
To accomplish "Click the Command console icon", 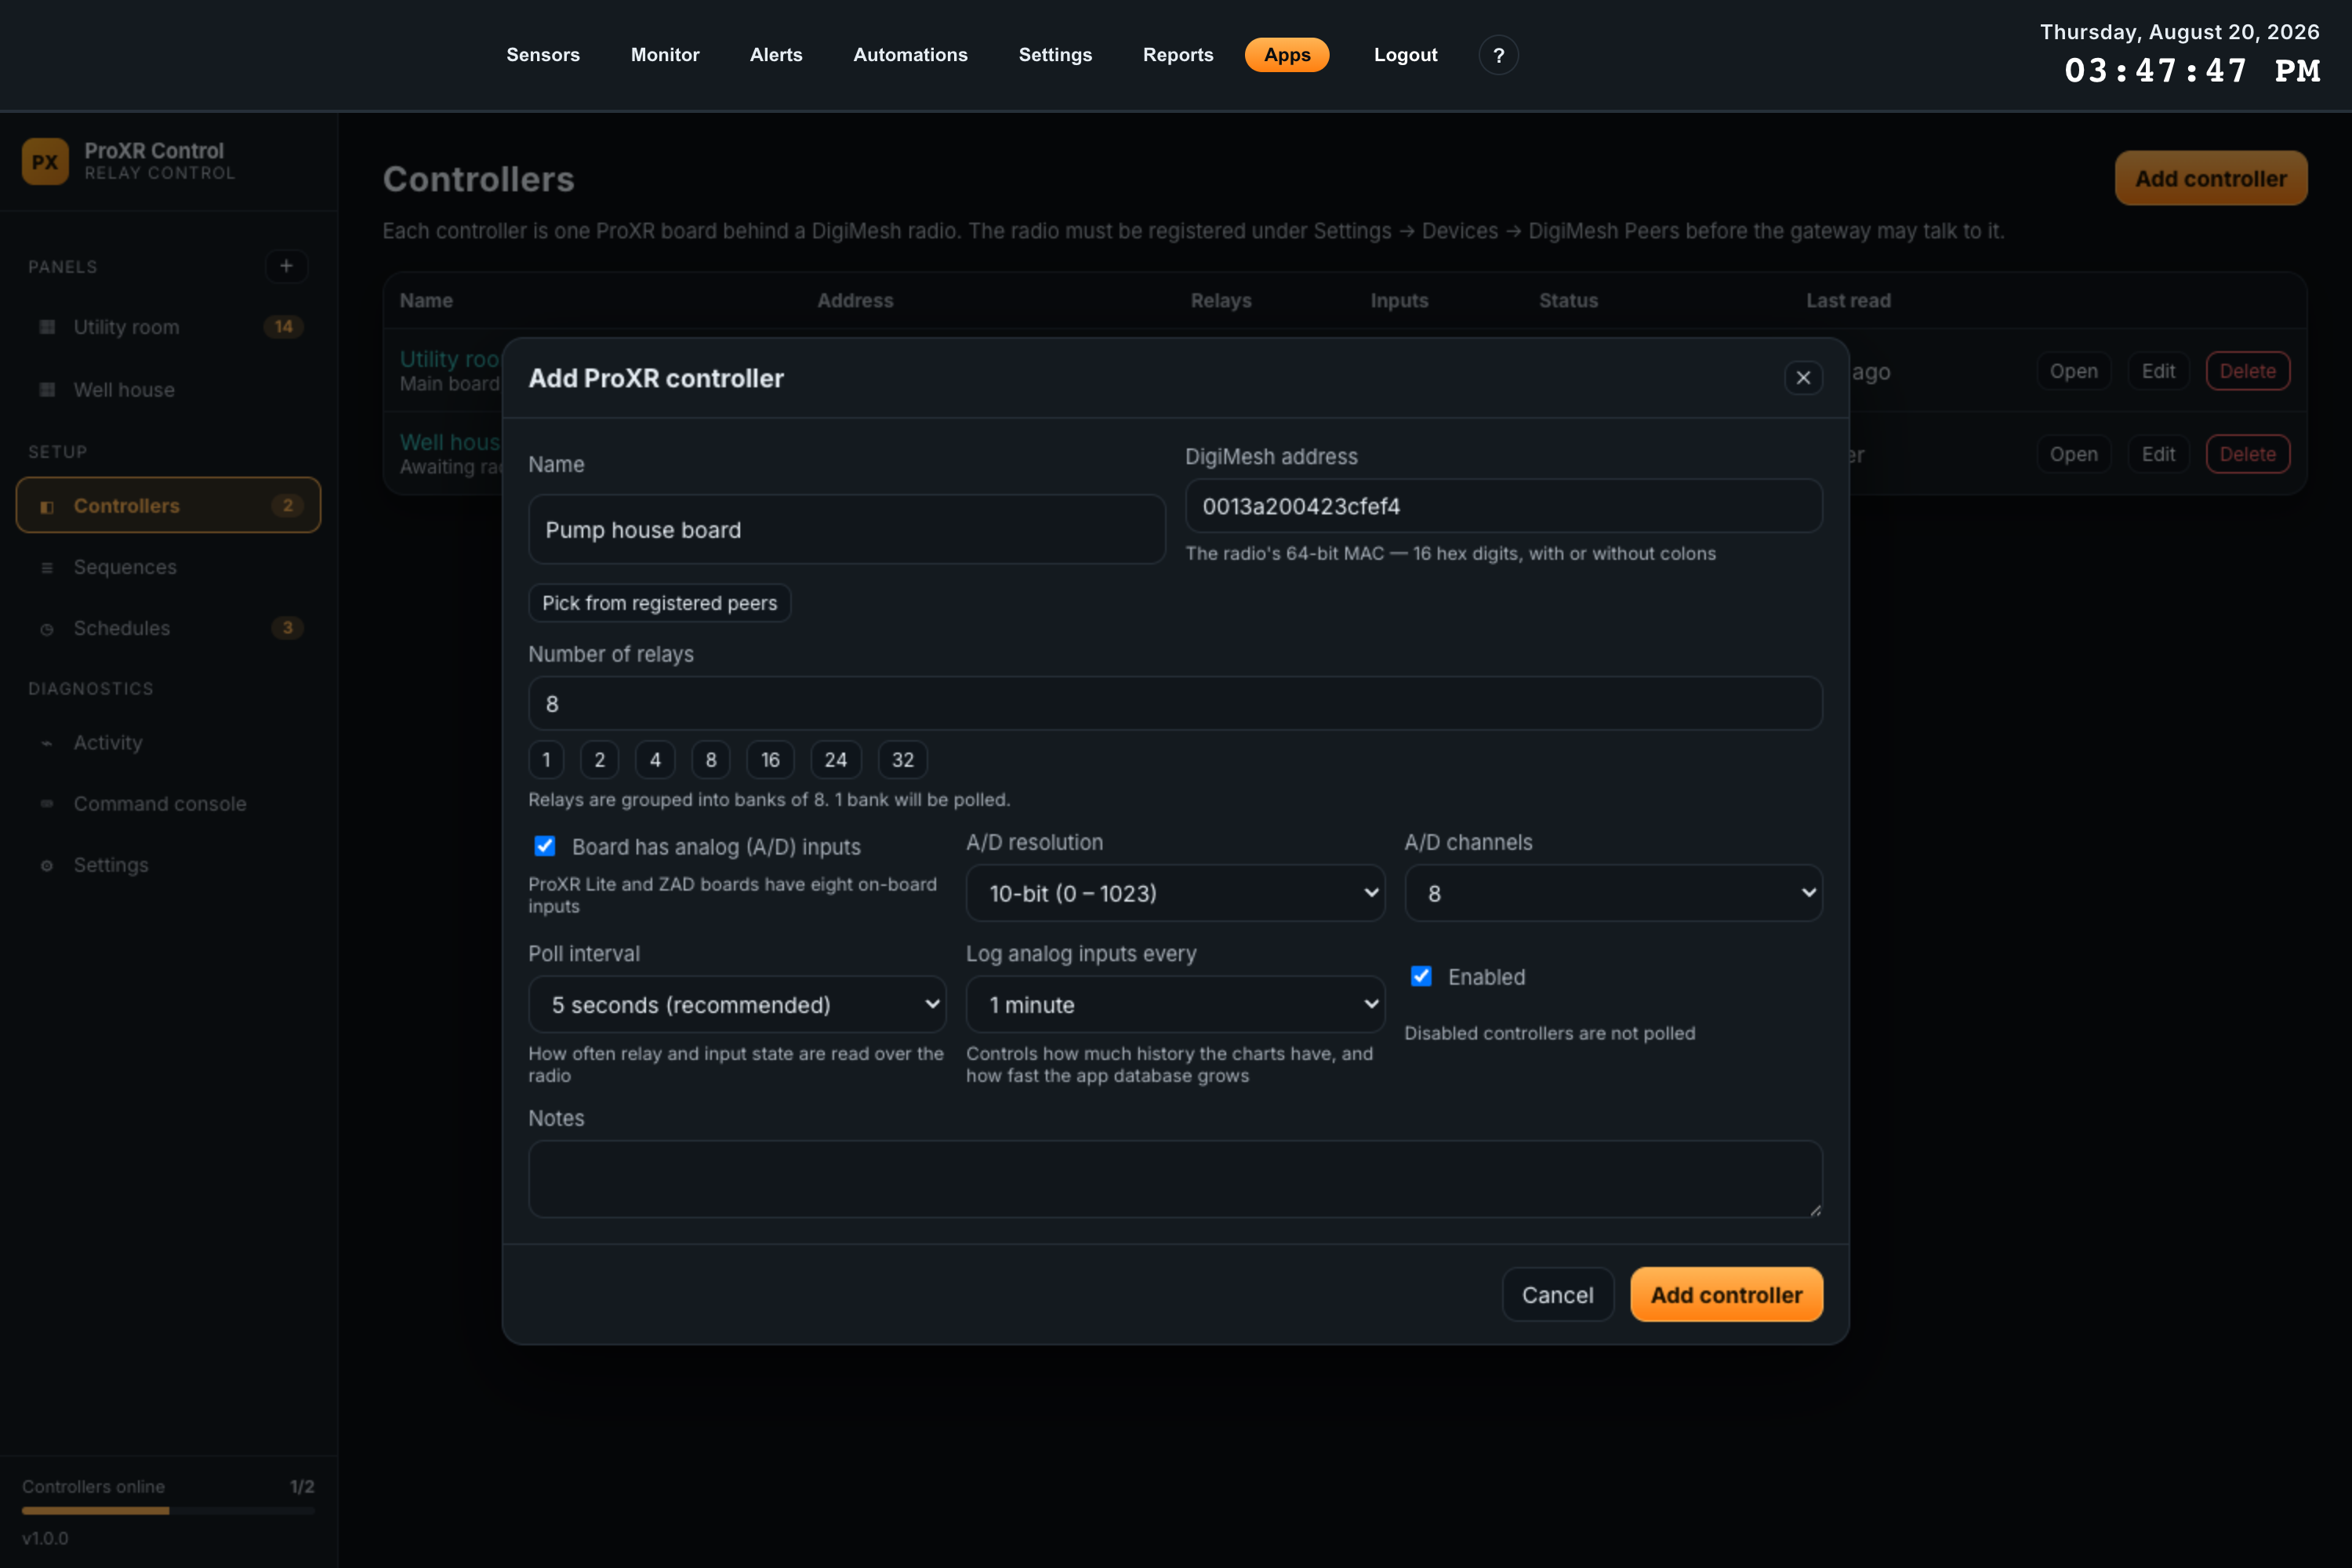I will [47, 804].
